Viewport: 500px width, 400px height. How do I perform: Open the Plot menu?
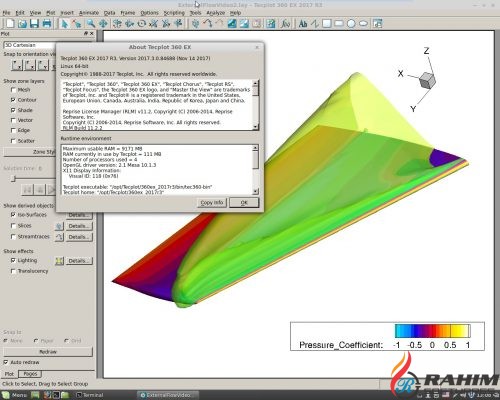click(x=51, y=13)
